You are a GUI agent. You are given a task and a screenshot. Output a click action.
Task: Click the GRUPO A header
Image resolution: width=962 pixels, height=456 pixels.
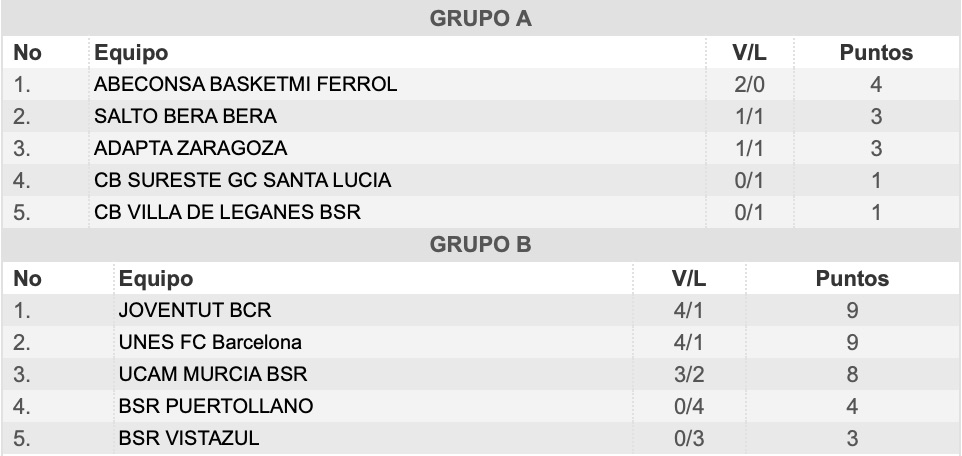pyautogui.click(x=480, y=18)
